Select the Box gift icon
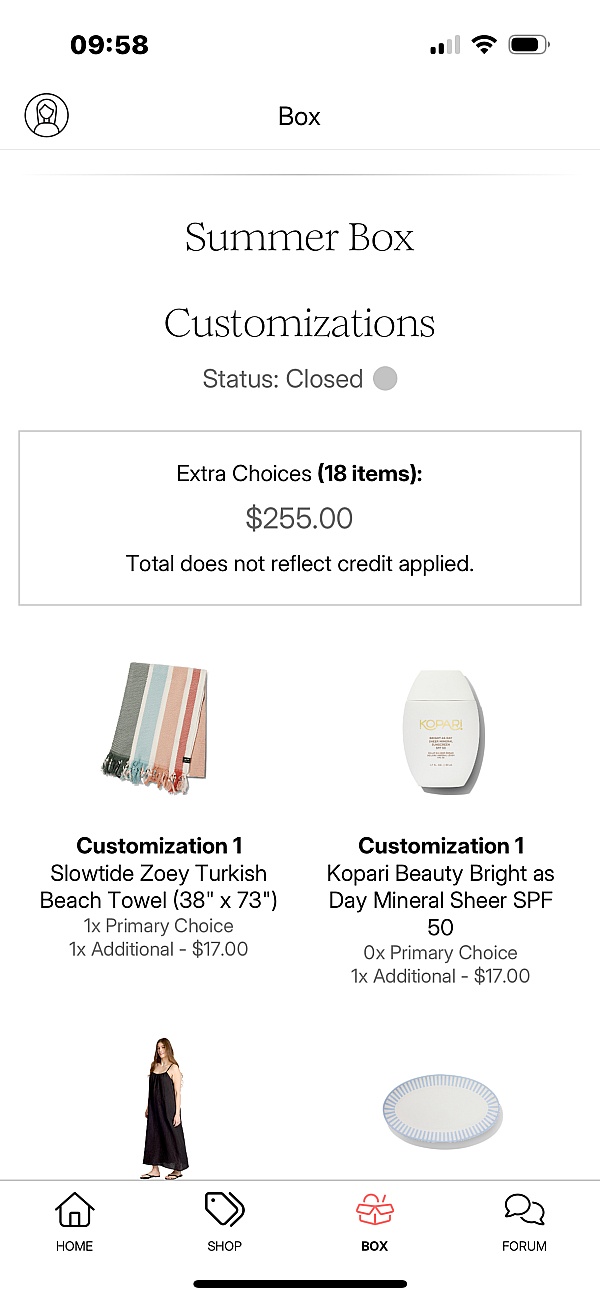Viewport: 600px width, 1300px height. pyautogui.click(x=375, y=1210)
